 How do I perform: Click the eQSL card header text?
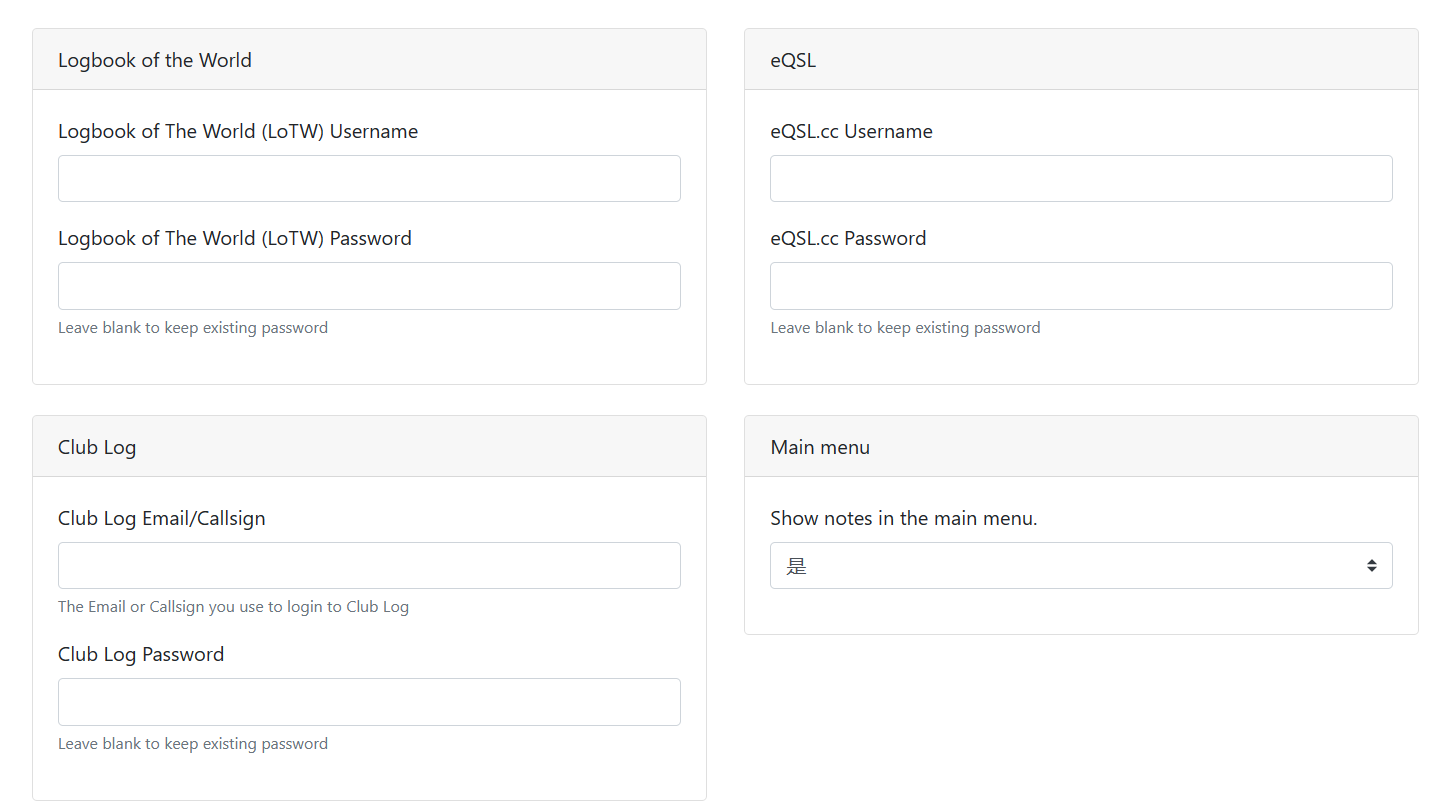click(x=793, y=60)
